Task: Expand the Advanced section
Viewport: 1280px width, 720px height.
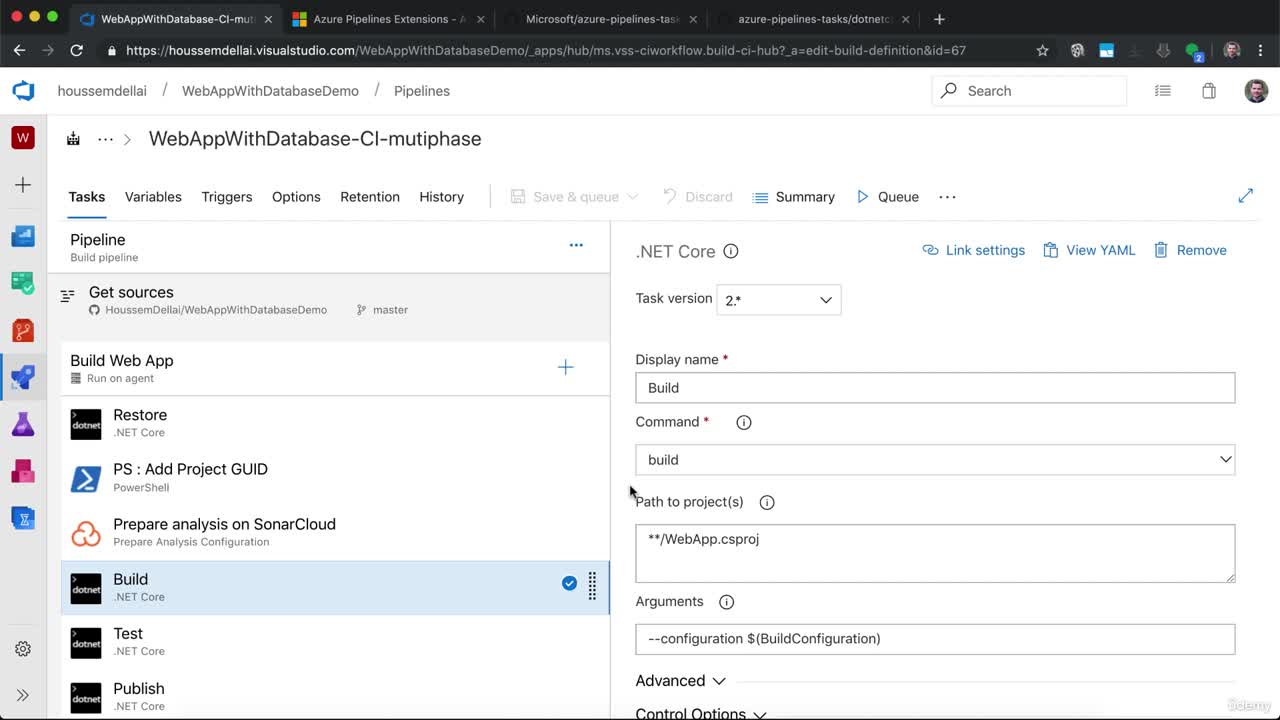Action: (680, 681)
